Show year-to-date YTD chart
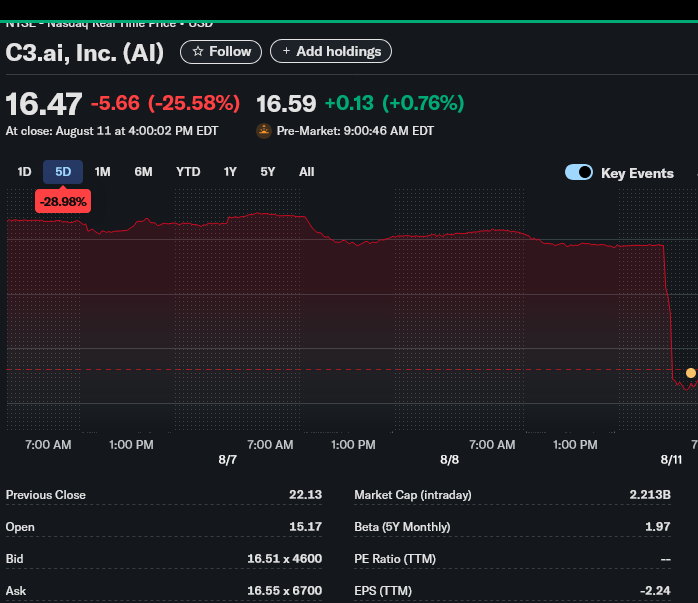The height and width of the screenshot is (603, 698). coord(188,172)
